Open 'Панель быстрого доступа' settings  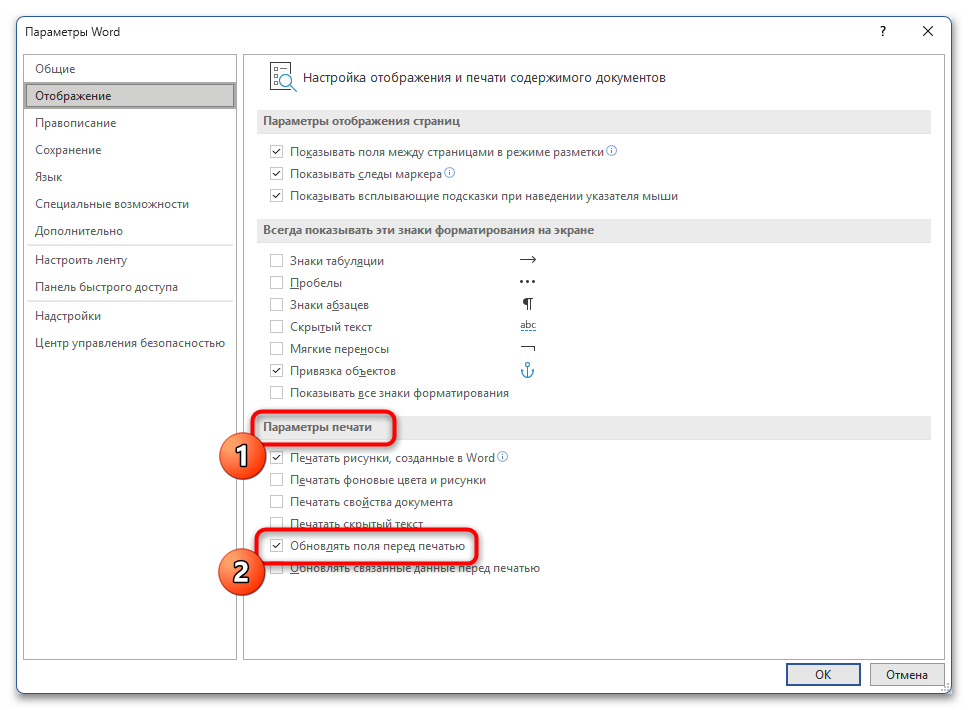point(130,287)
